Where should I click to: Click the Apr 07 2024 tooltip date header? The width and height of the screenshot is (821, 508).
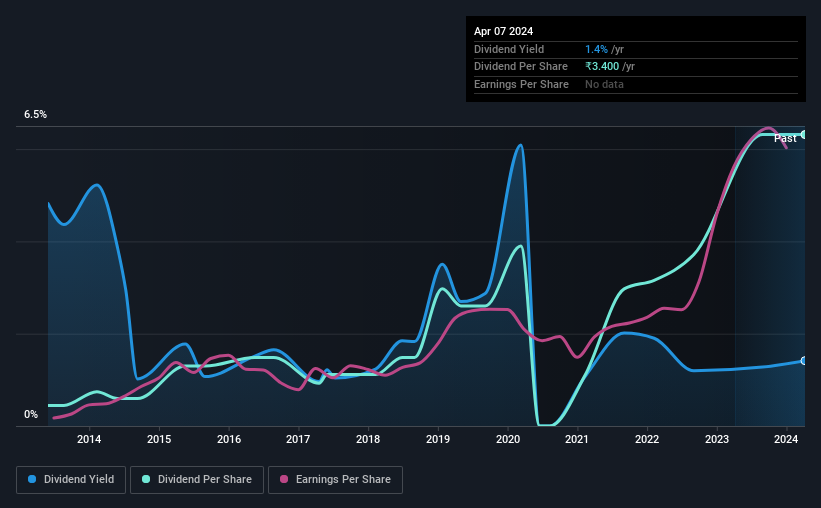[503, 31]
